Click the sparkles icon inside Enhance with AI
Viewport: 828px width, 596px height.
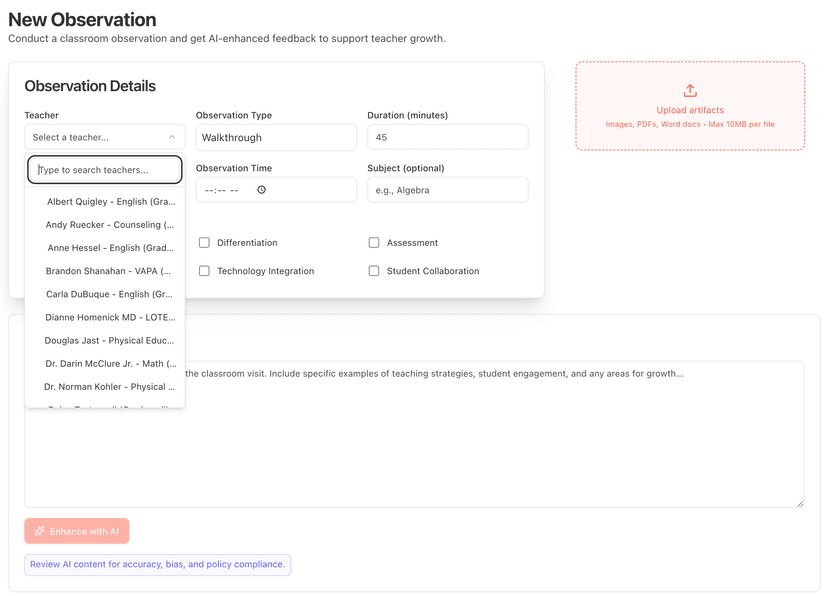click(x=38, y=531)
